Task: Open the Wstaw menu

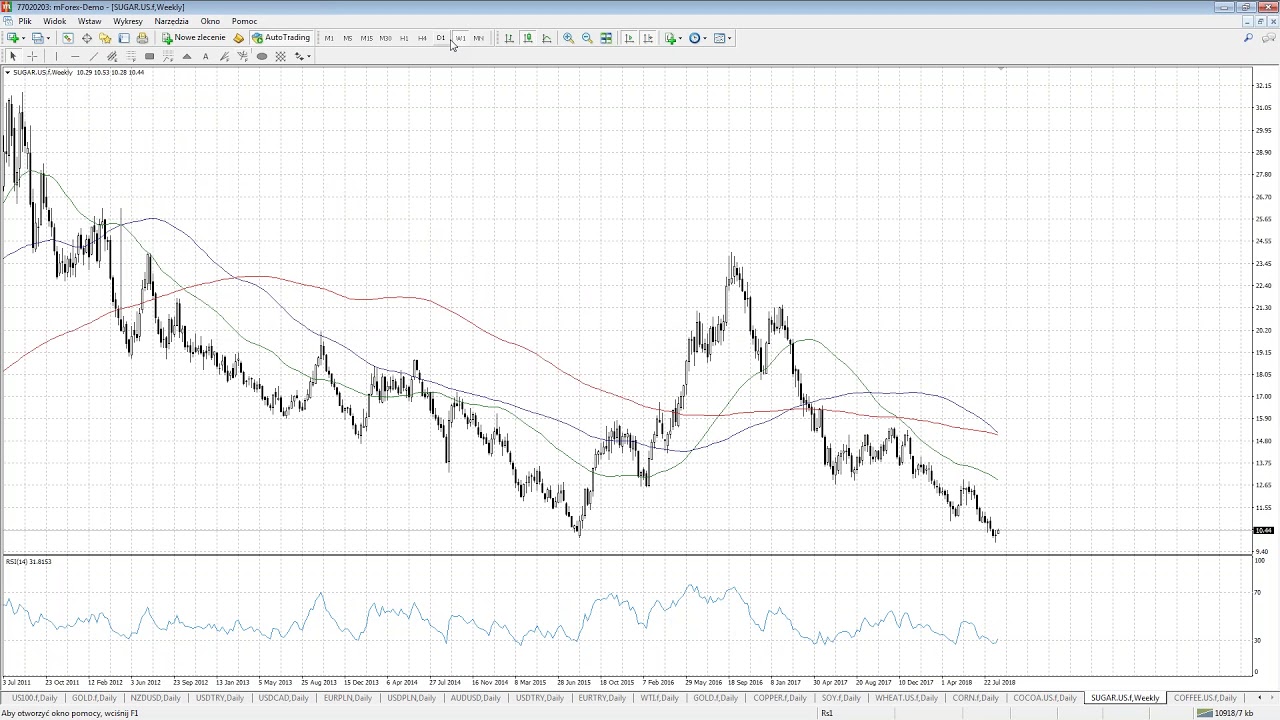Action: coord(89,21)
